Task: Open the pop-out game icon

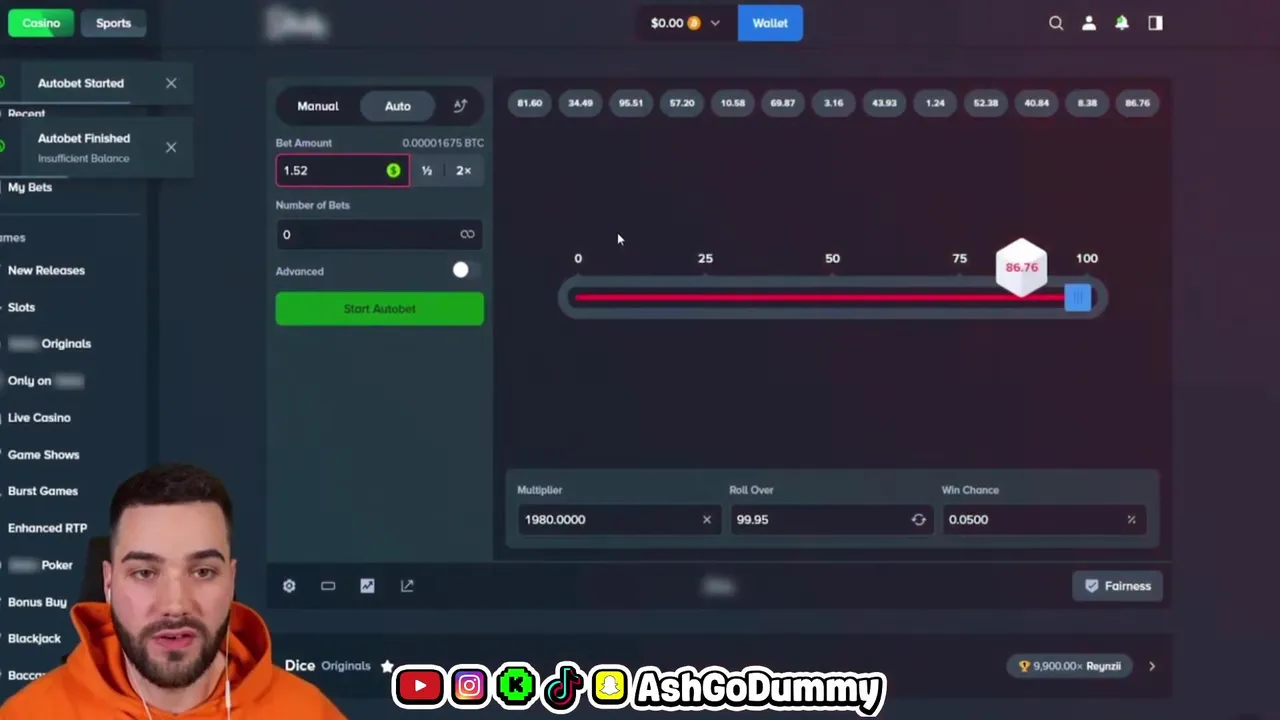Action: [x=407, y=586]
